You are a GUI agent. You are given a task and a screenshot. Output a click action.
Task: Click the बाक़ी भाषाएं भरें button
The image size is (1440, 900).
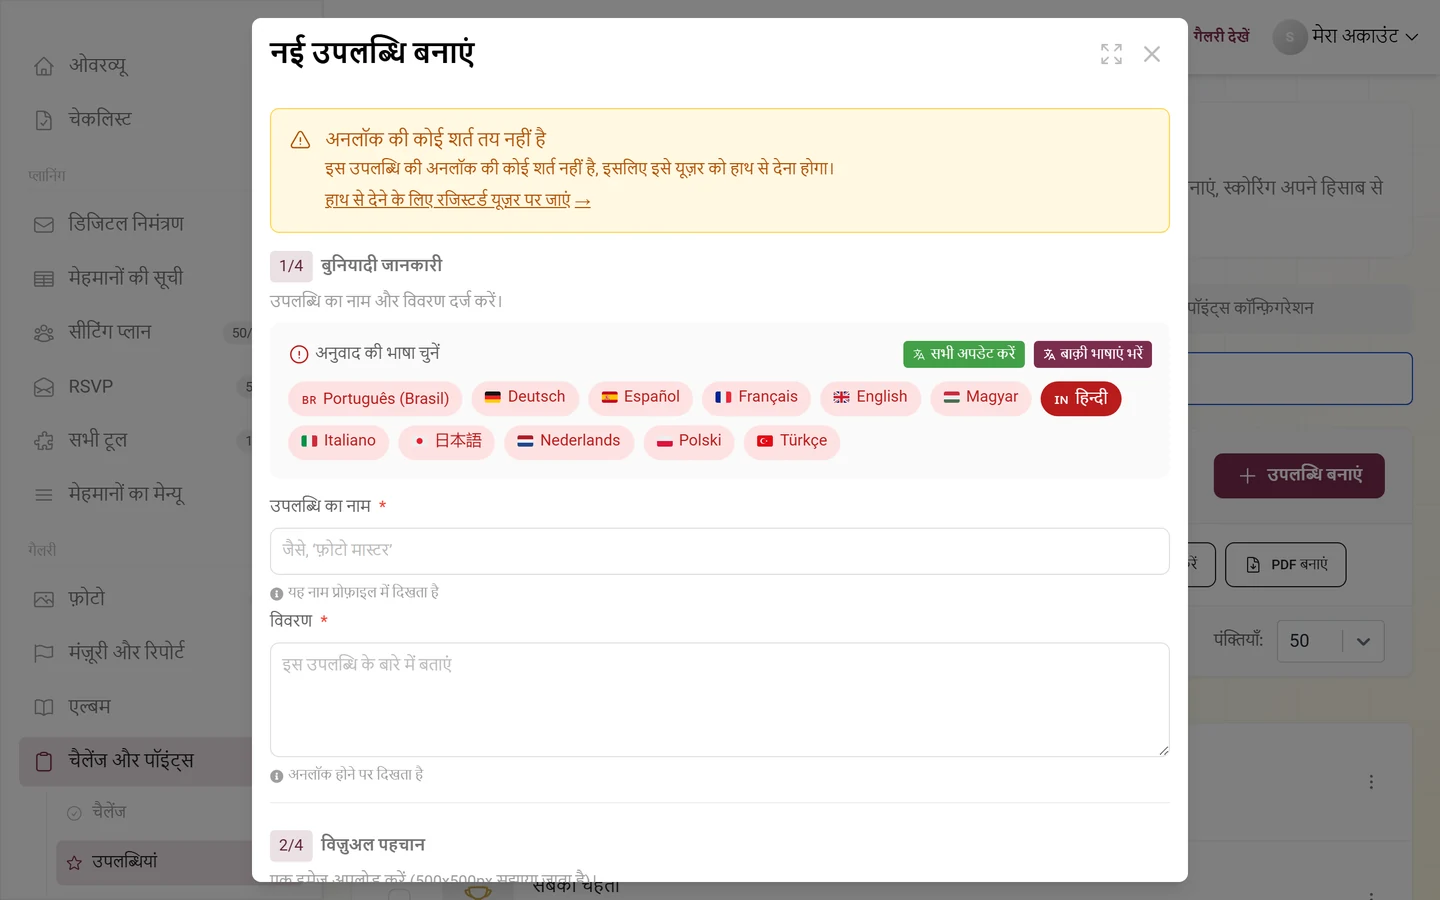[1093, 354]
